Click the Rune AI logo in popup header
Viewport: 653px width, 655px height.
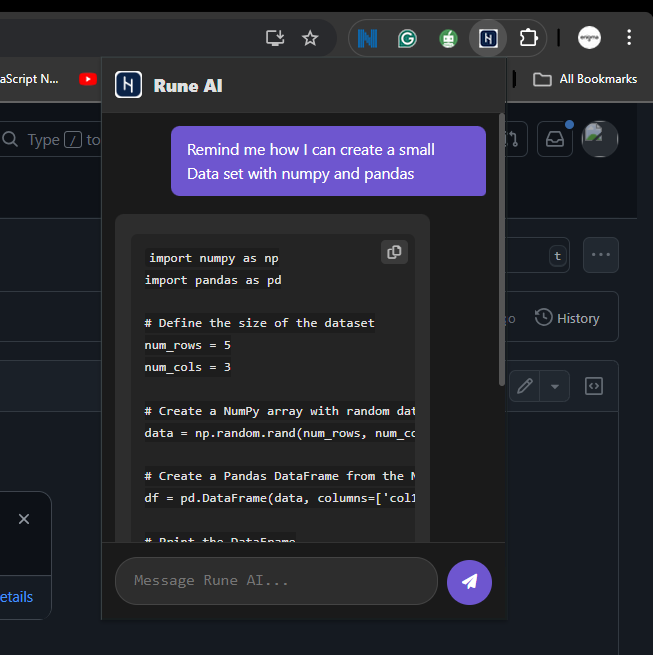click(x=128, y=85)
